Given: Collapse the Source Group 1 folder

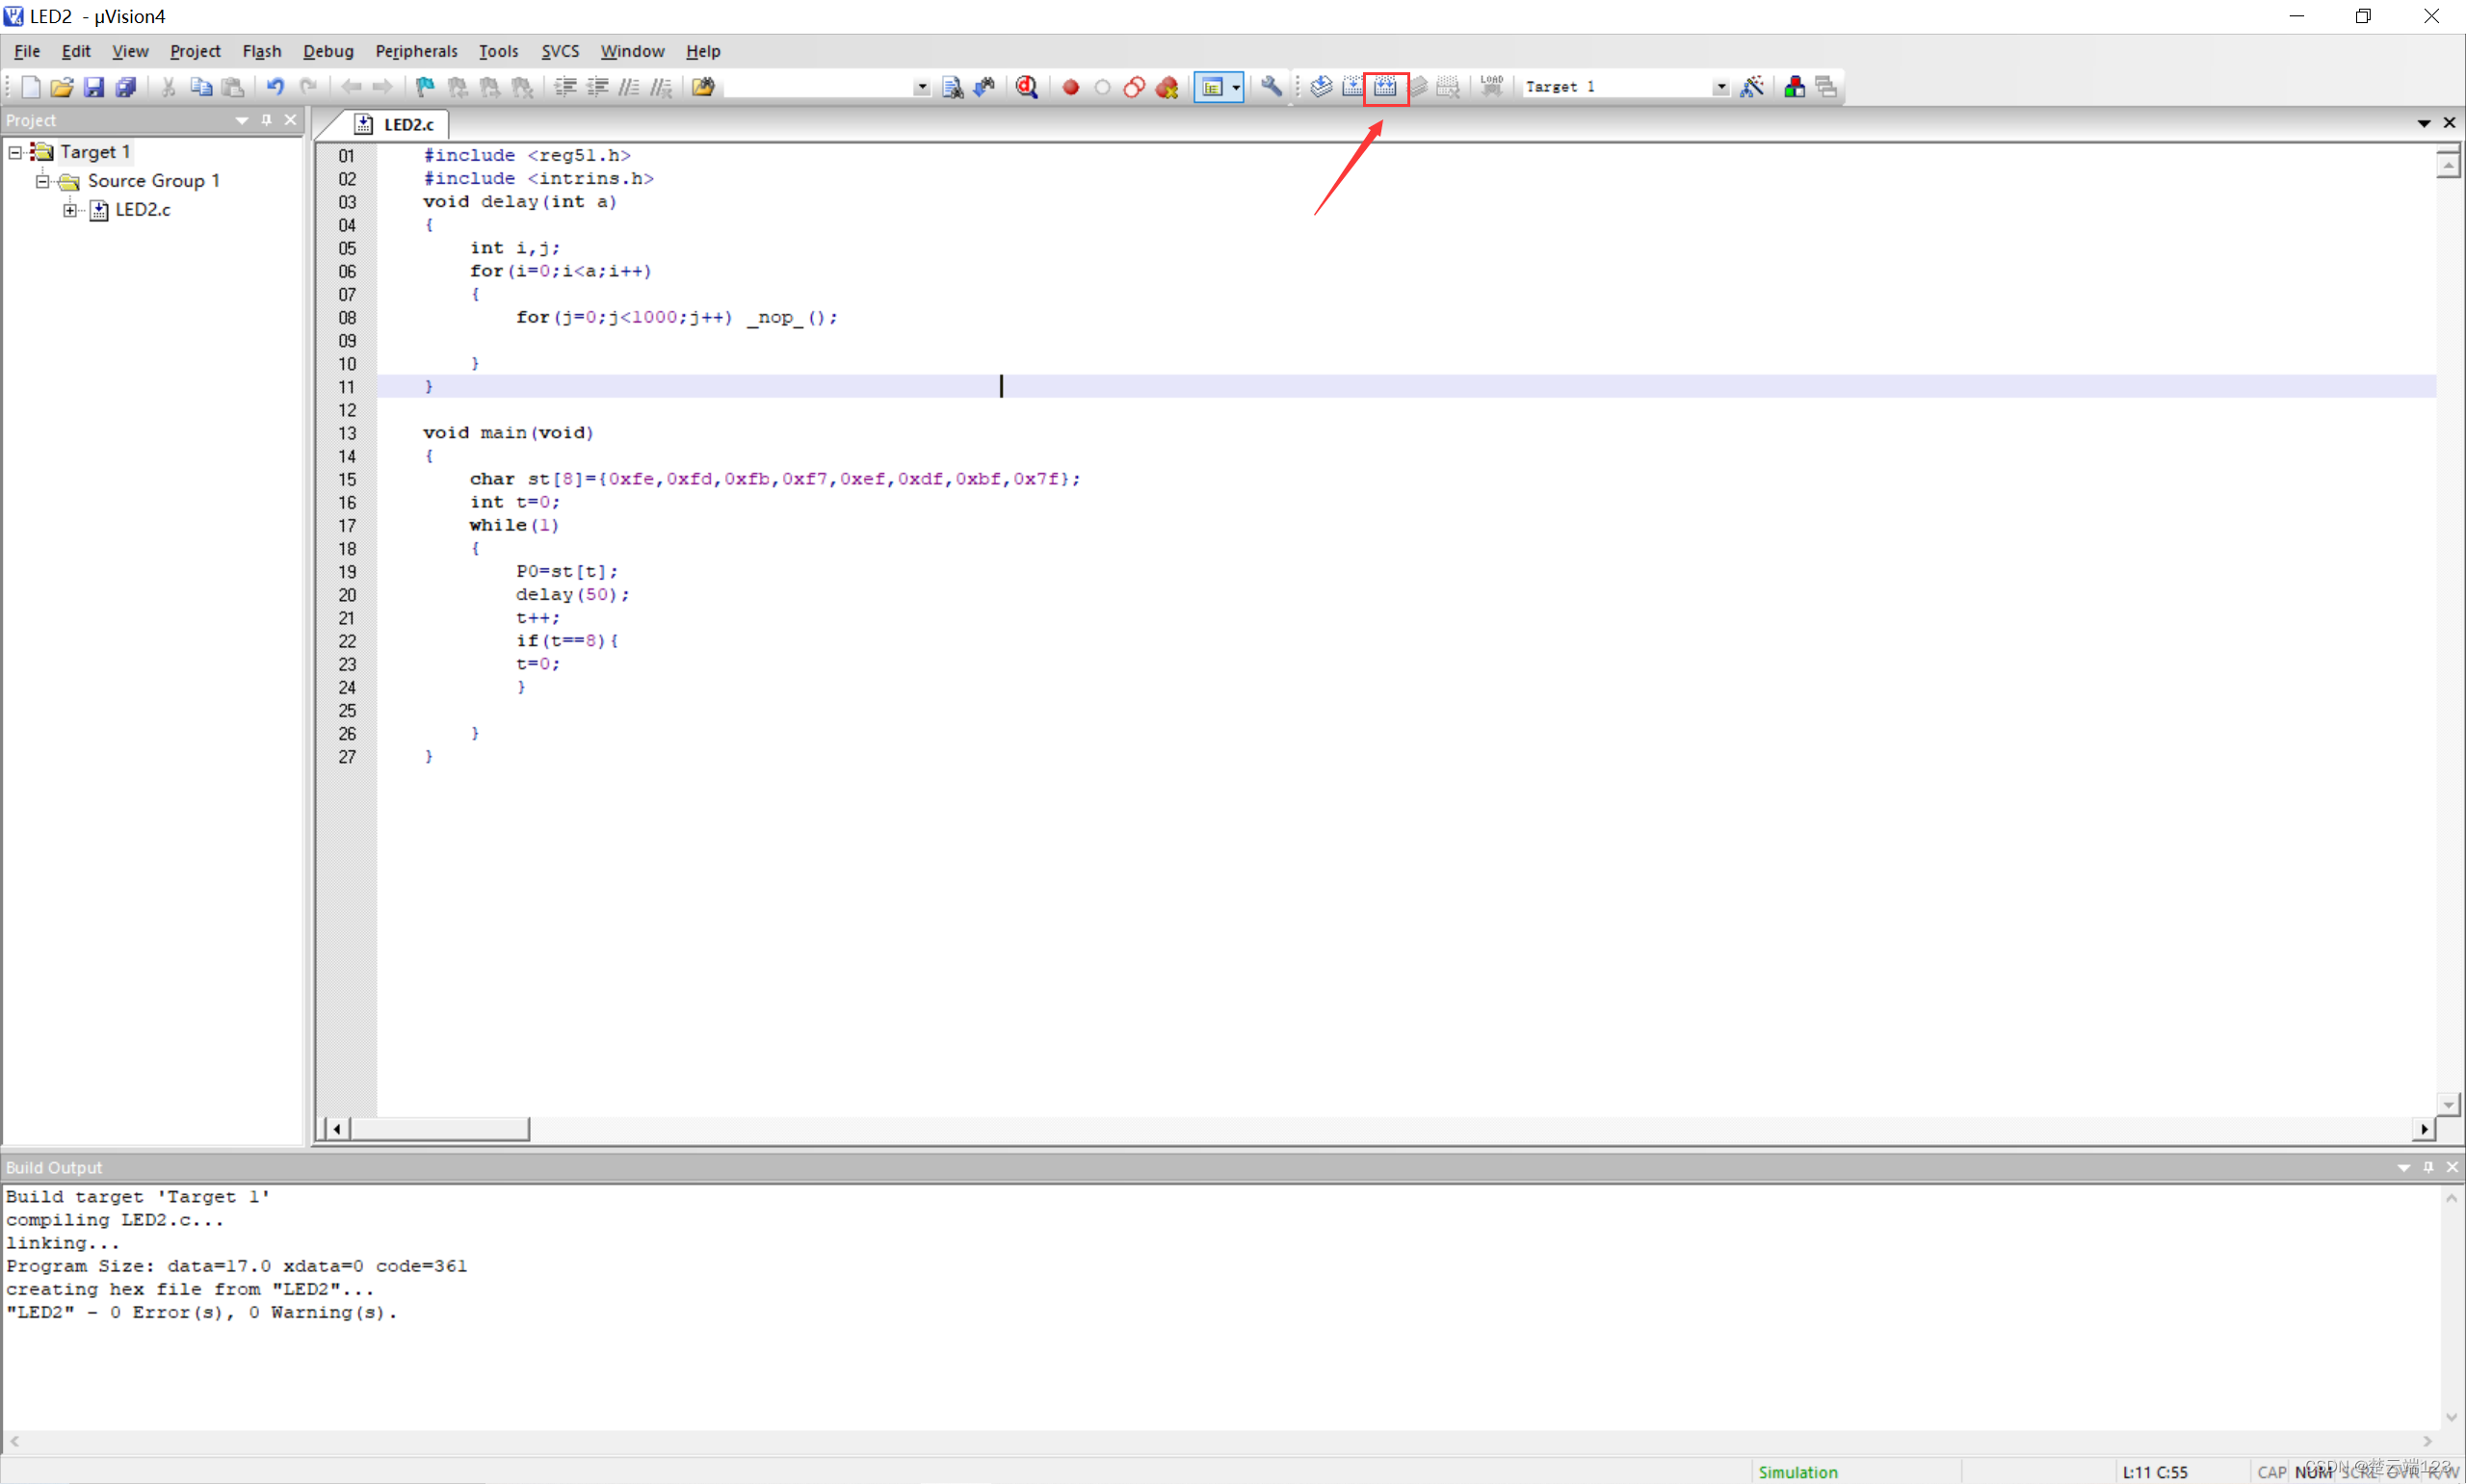Looking at the screenshot, I should [x=42, y=181].
